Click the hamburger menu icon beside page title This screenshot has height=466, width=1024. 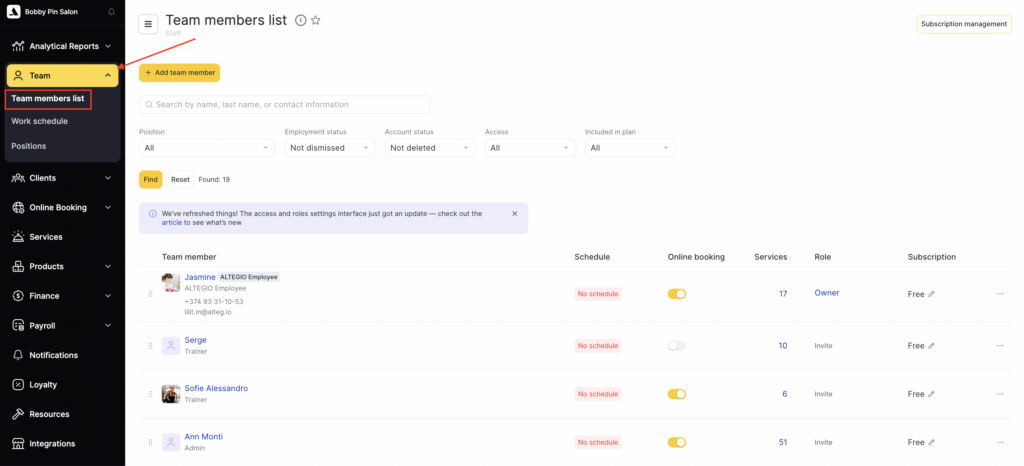[148, 24]
